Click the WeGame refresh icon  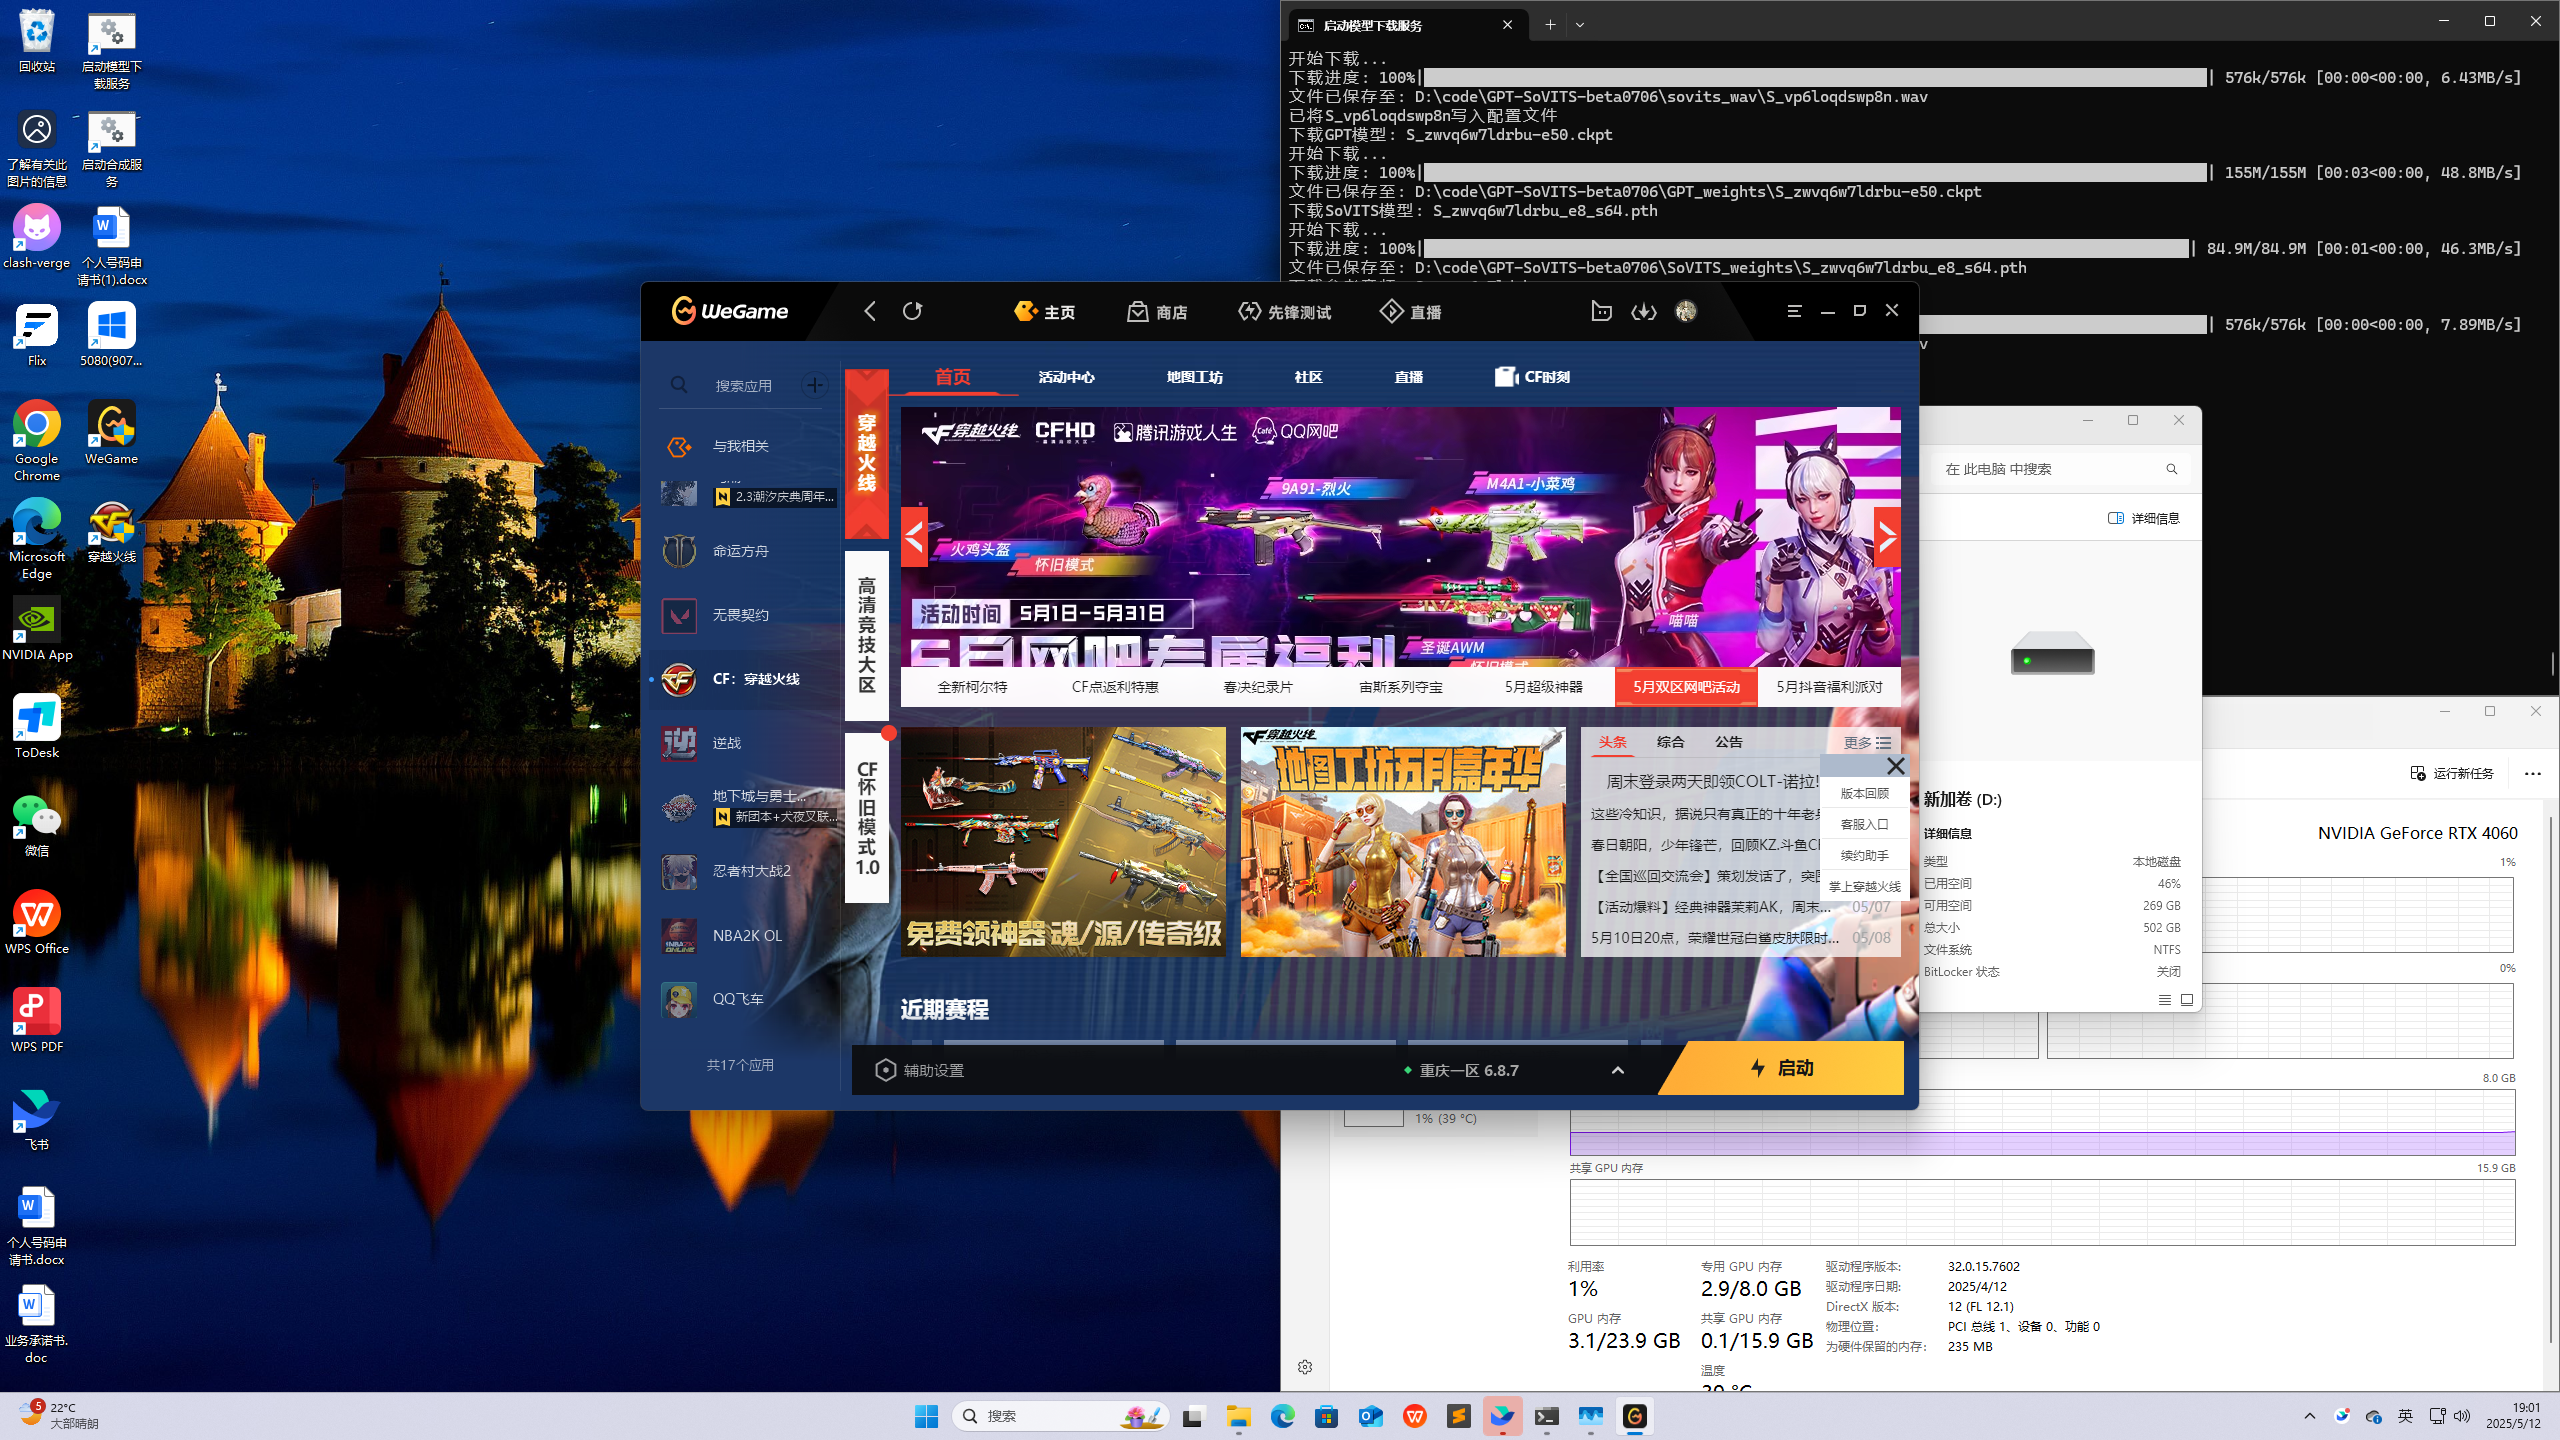tap(912, 311)
